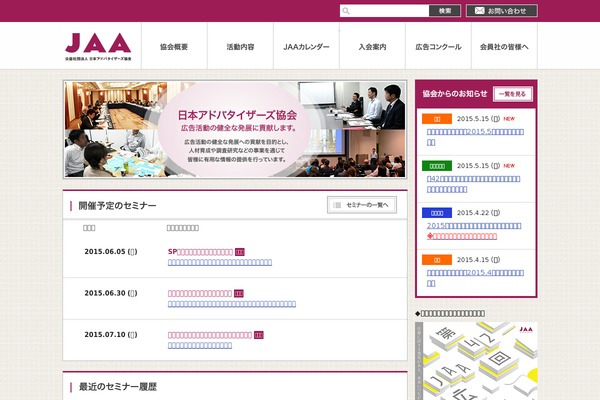Click the magnifier icon in search box
The width and height of the screenshot is (600, 400).
(x=346, y=11)
